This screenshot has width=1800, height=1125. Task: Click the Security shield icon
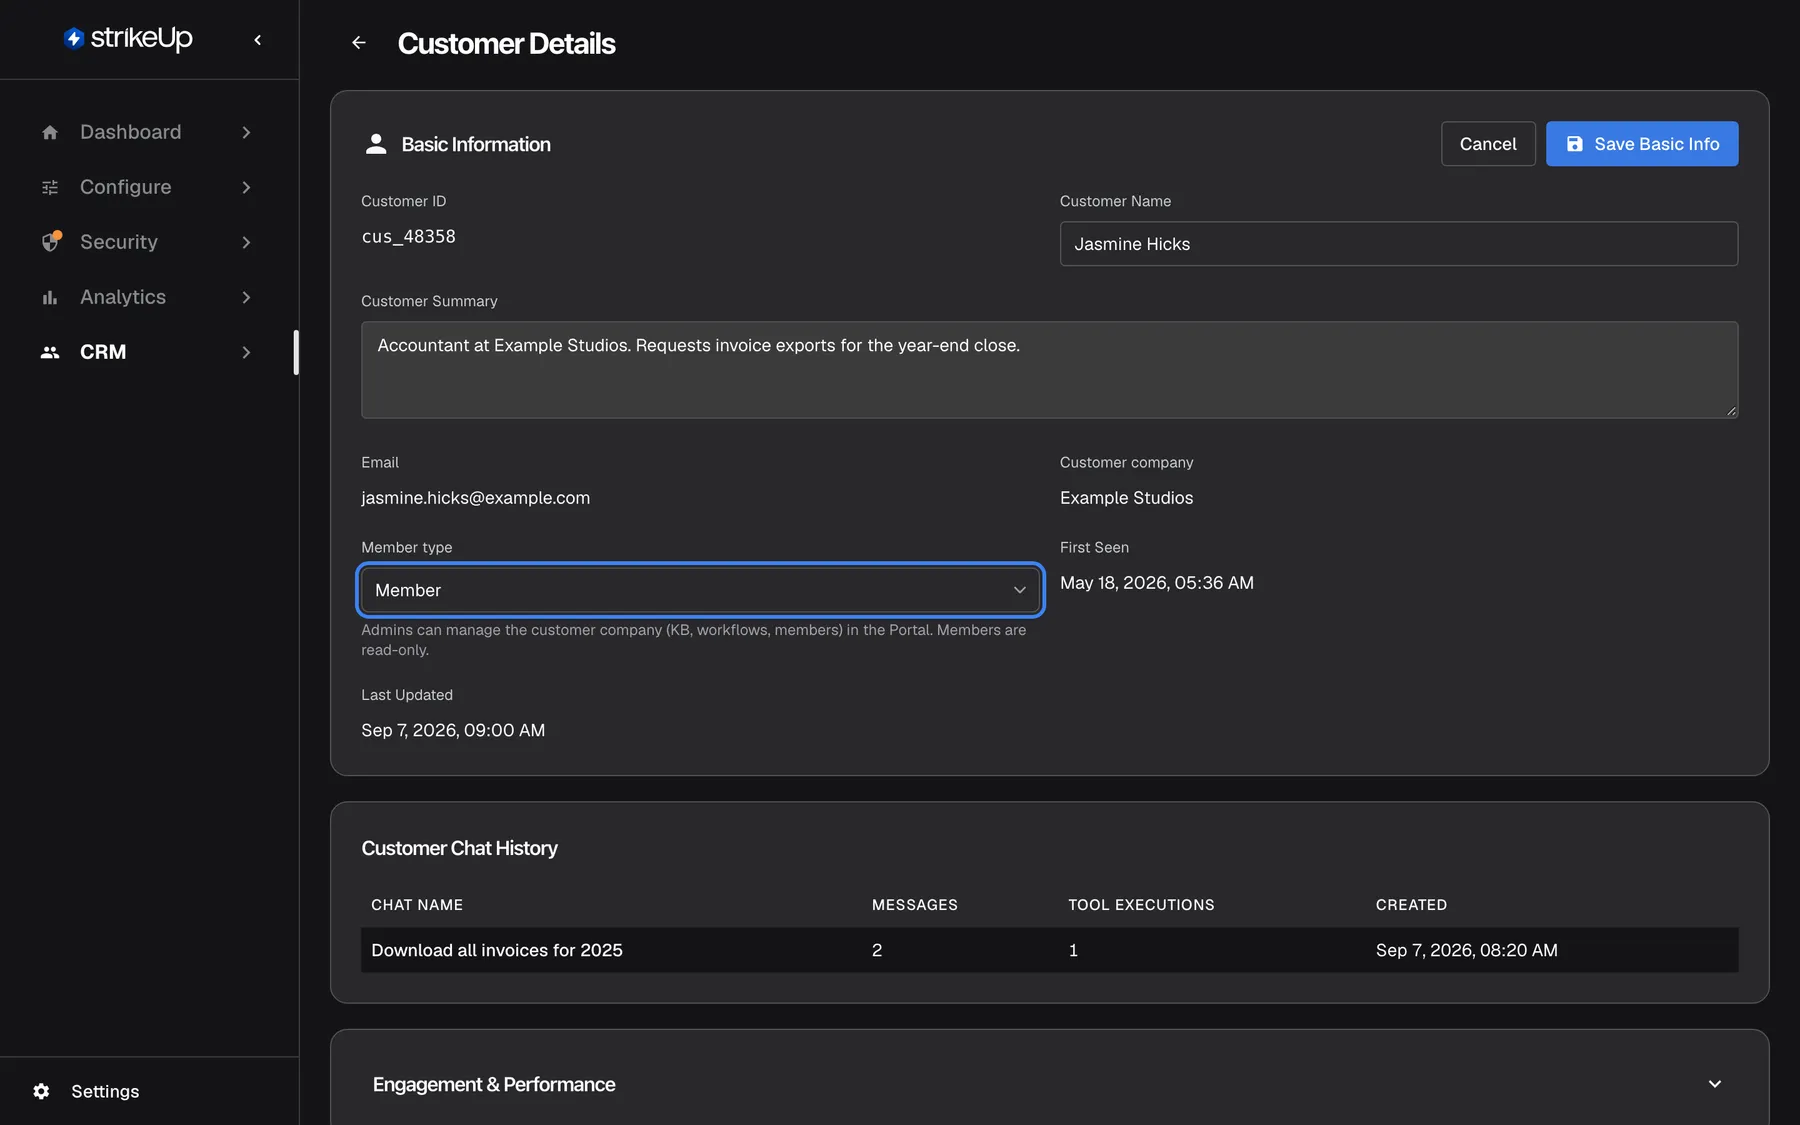click(51, 242)
